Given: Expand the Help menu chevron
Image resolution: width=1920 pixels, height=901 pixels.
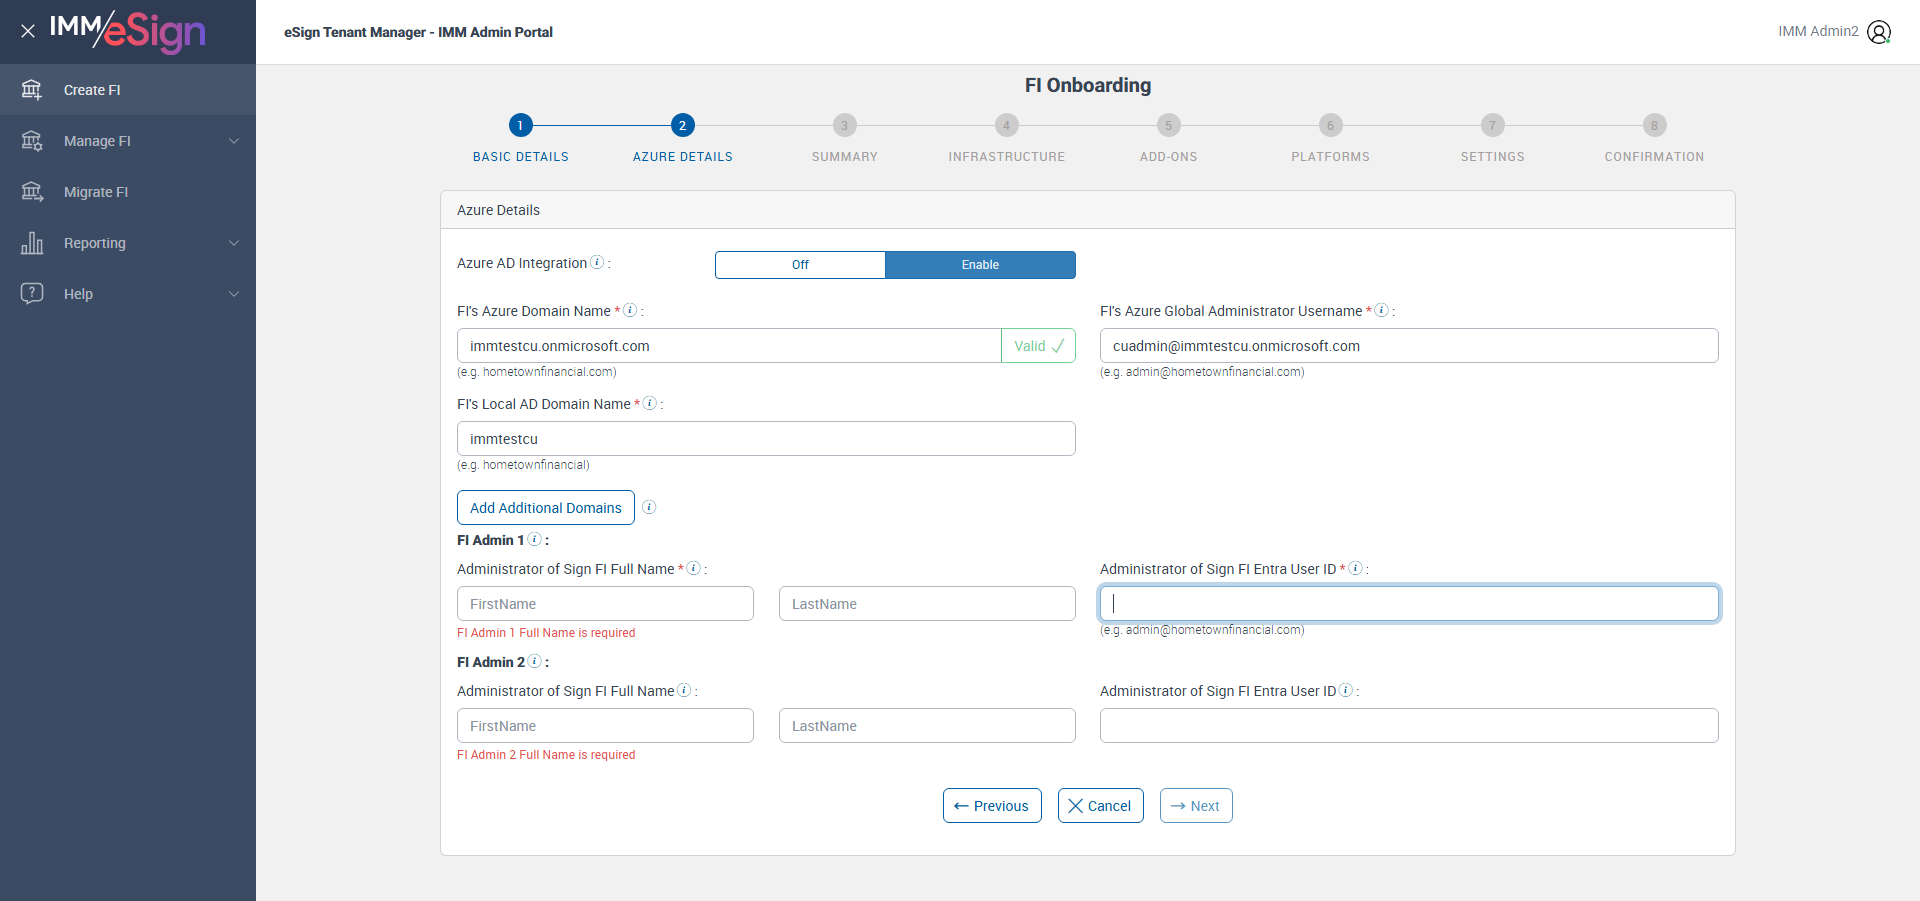Looking at the screenshot, I should (234, 294).
